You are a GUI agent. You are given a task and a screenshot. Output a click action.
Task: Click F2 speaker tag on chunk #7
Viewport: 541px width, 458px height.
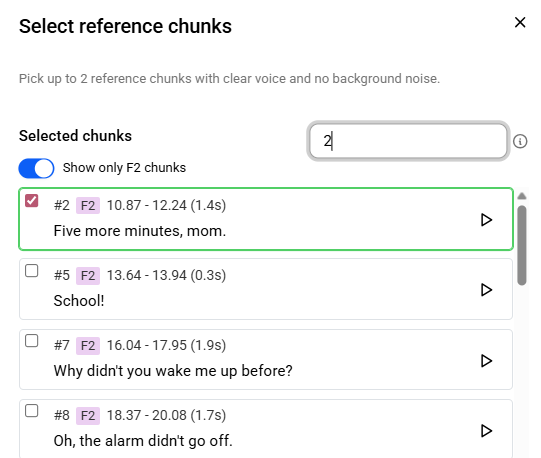pos(88,345)
